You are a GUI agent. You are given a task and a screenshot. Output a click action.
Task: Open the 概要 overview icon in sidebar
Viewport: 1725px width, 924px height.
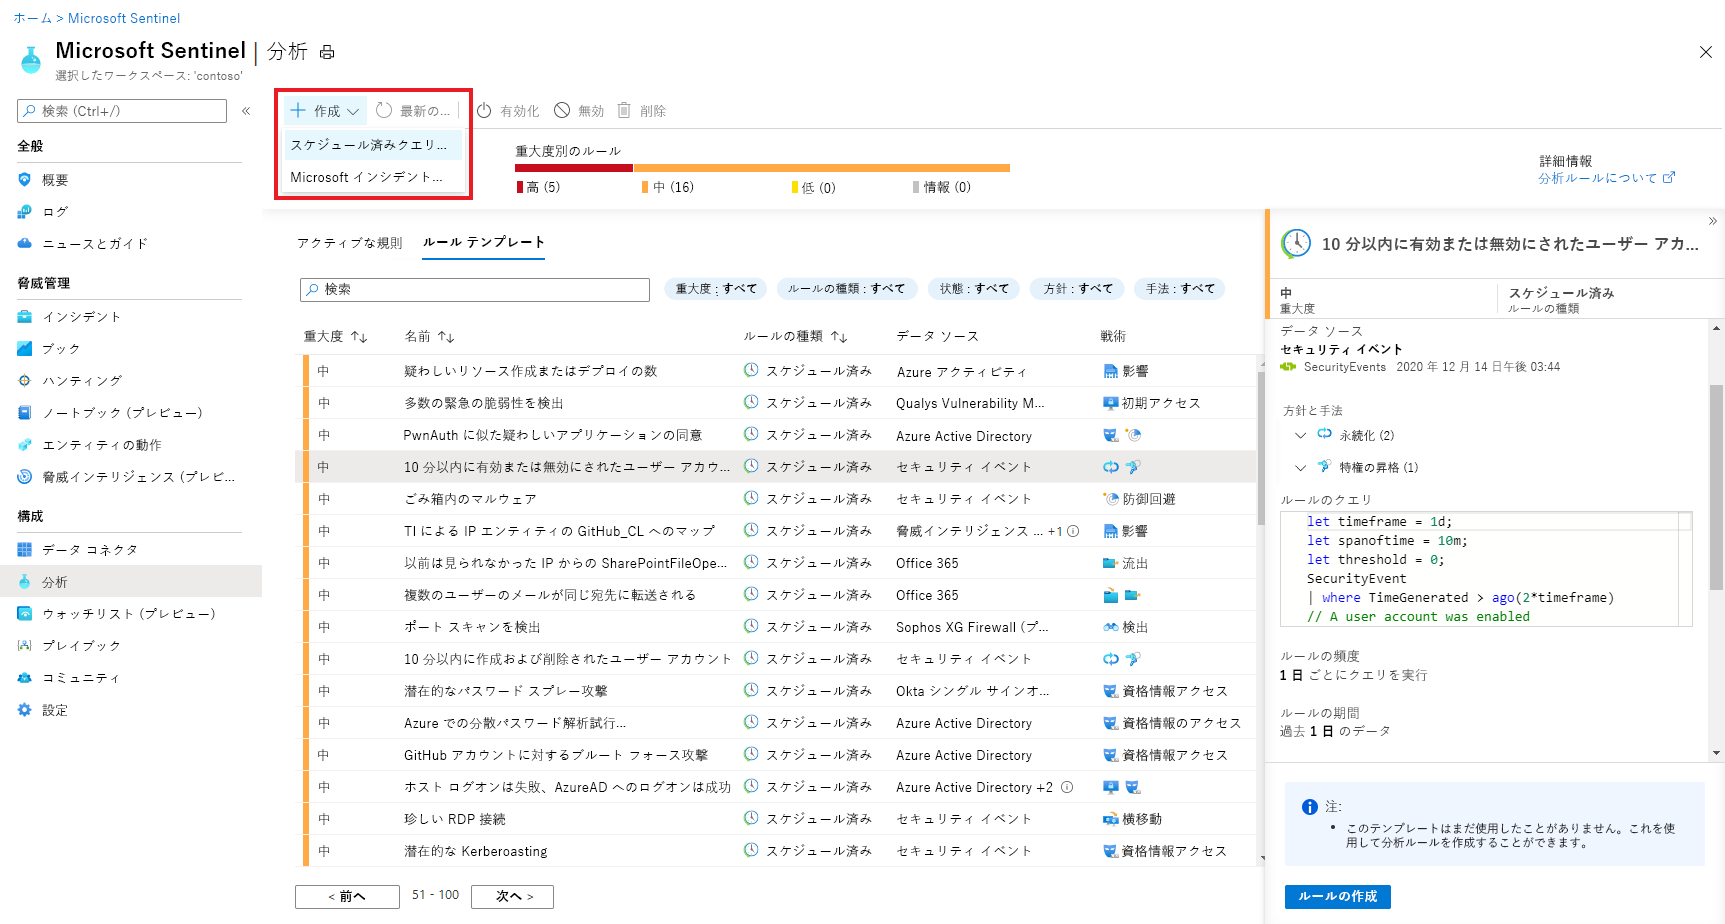pyautogui.click(x=25, y=180)
